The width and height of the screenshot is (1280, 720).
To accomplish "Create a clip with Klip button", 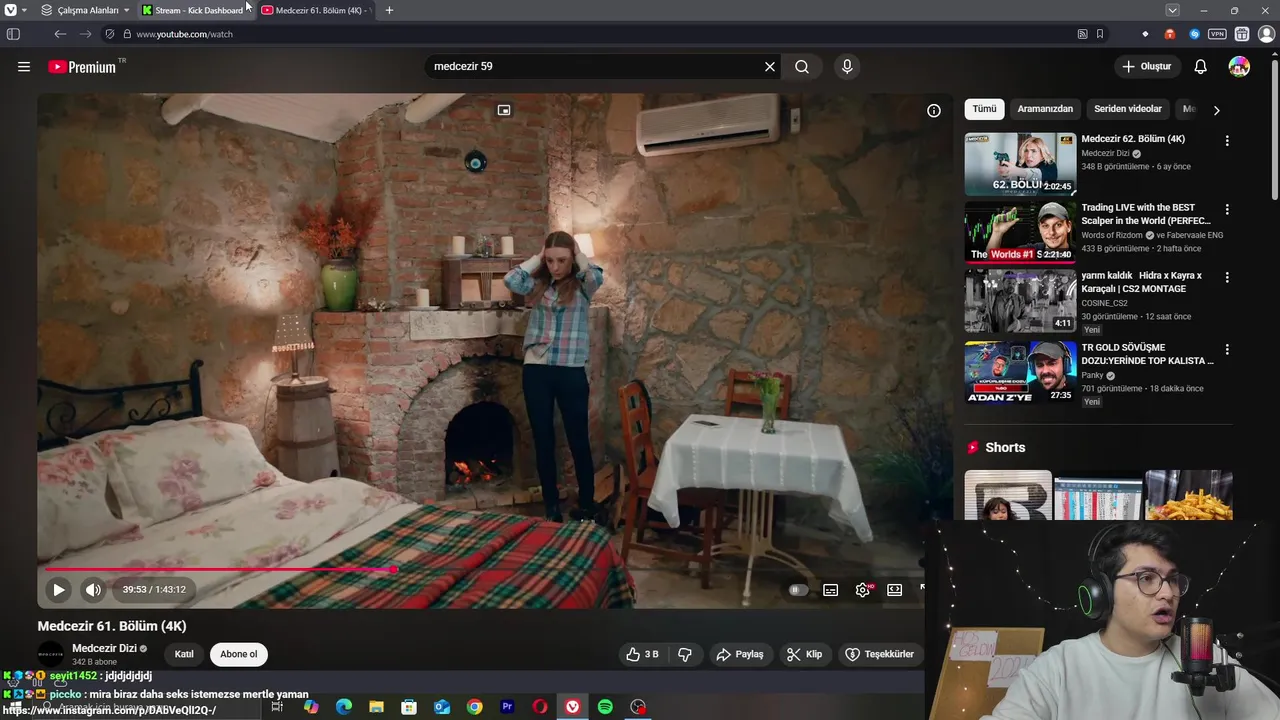I will tap(805, 654).
